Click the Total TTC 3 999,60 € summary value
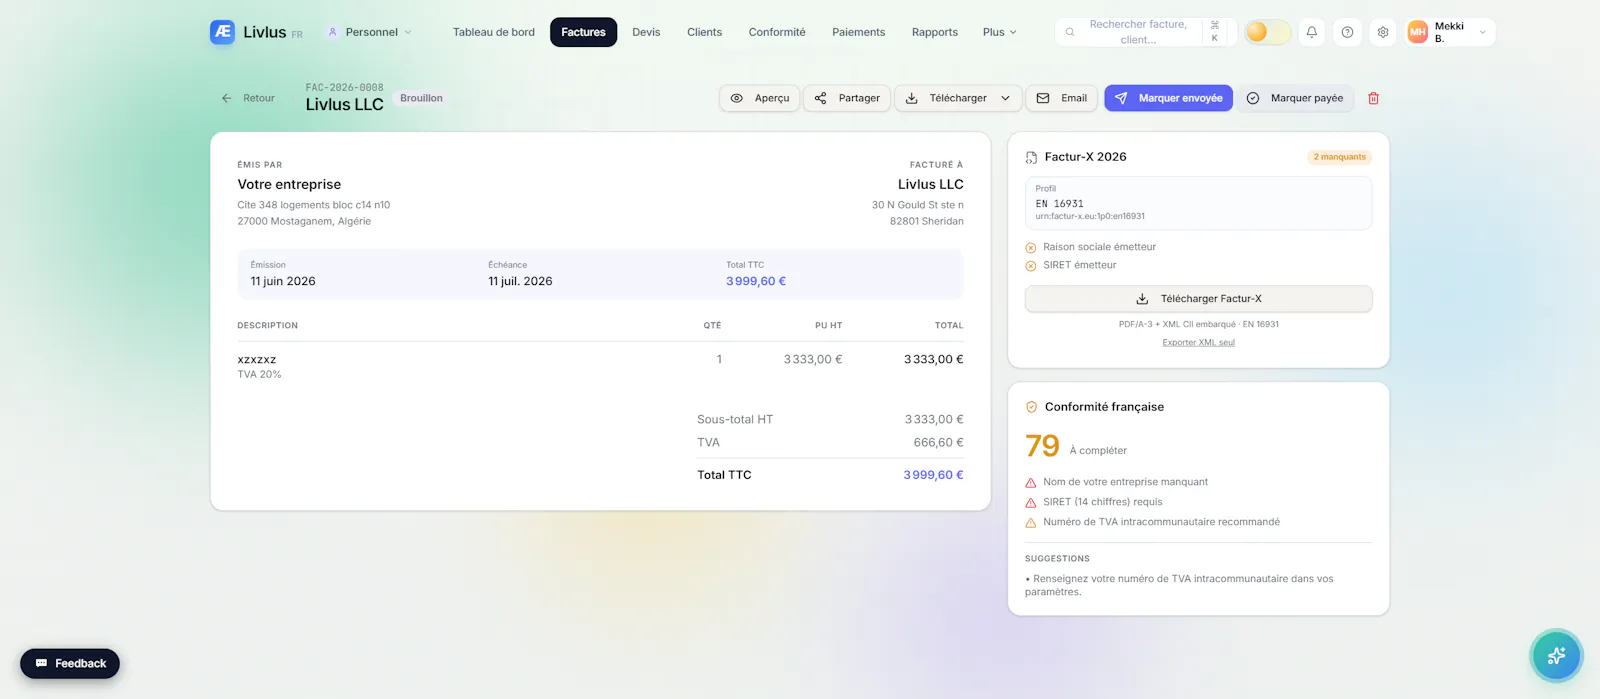The image size is (1600, 699). point(756,282)
